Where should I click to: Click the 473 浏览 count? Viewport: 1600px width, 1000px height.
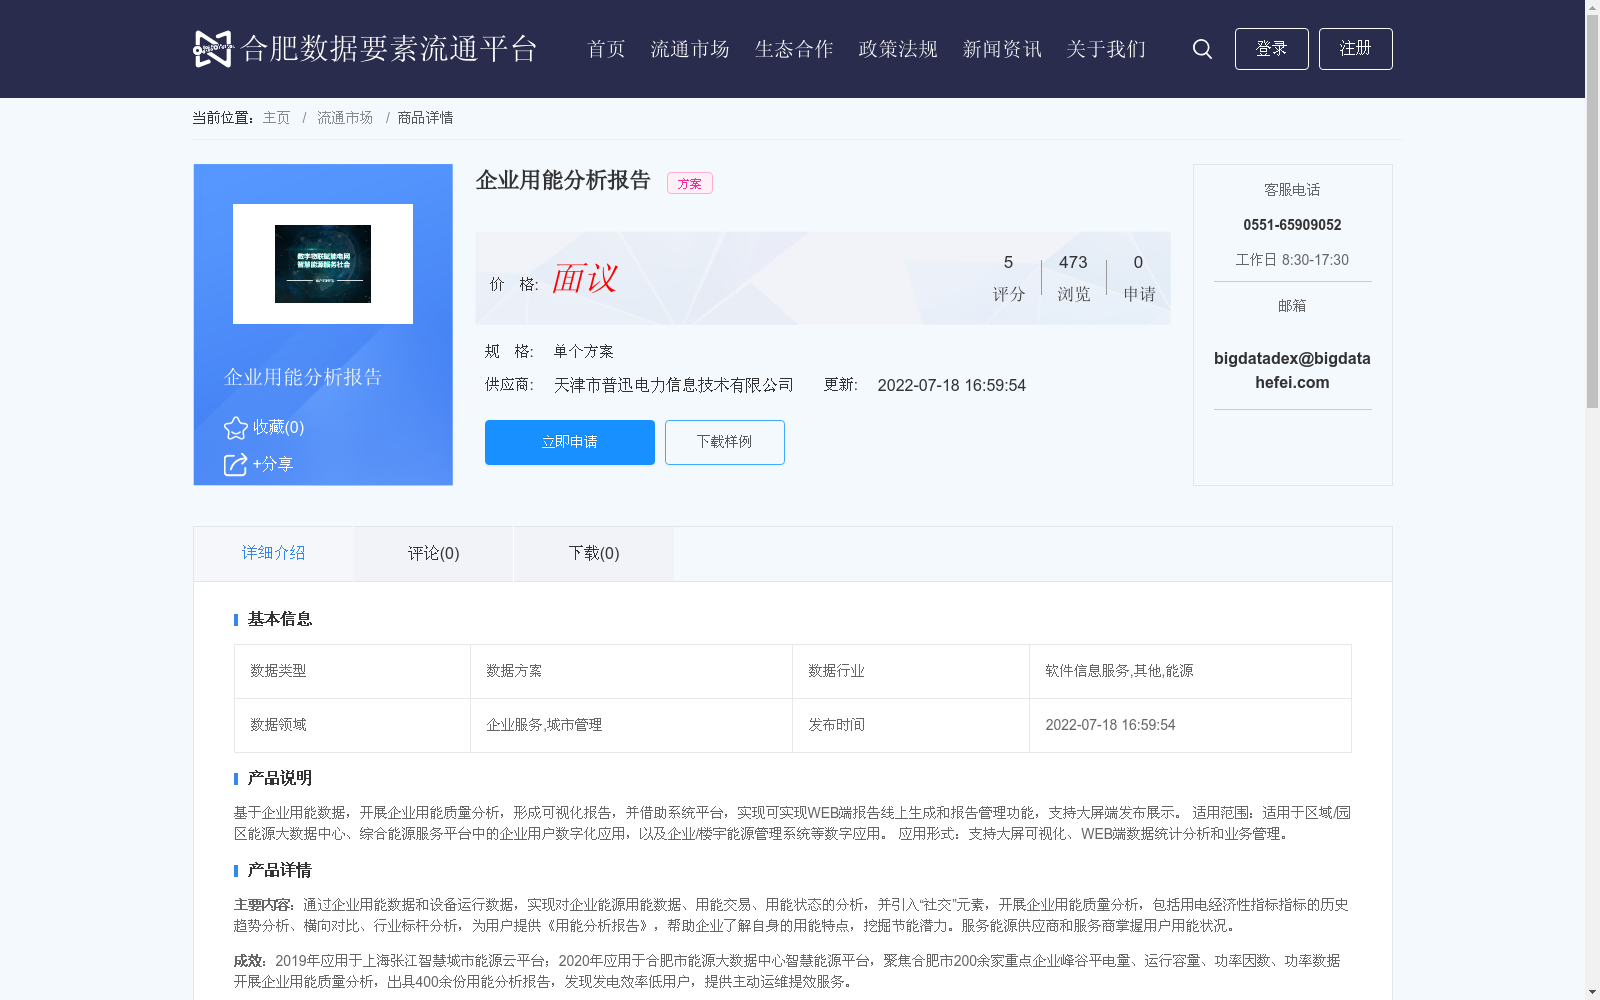(x=1073, y=277)
